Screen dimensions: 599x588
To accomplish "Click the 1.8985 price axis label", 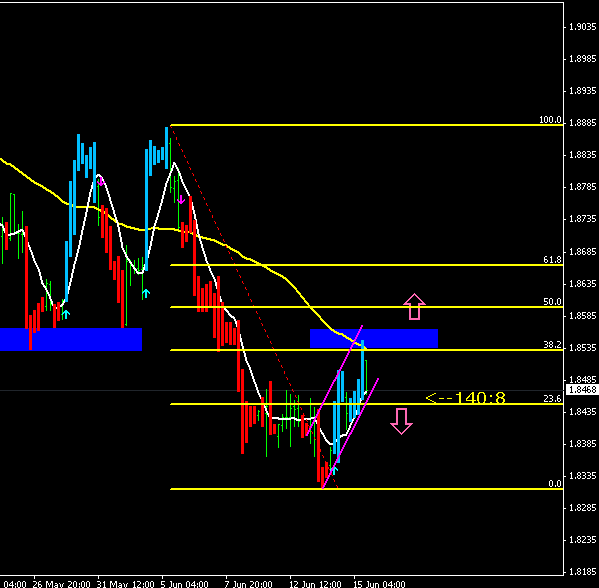I will [x=583, y=59].
